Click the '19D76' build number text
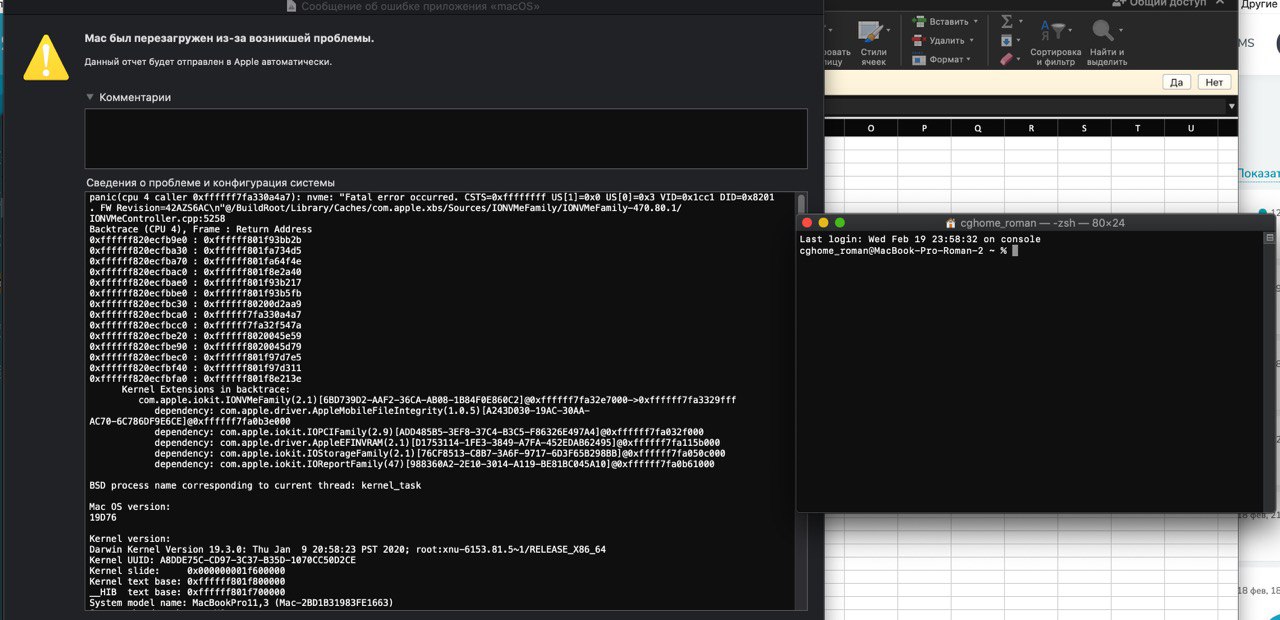The image size is (1280, 620). coord(103,518)
